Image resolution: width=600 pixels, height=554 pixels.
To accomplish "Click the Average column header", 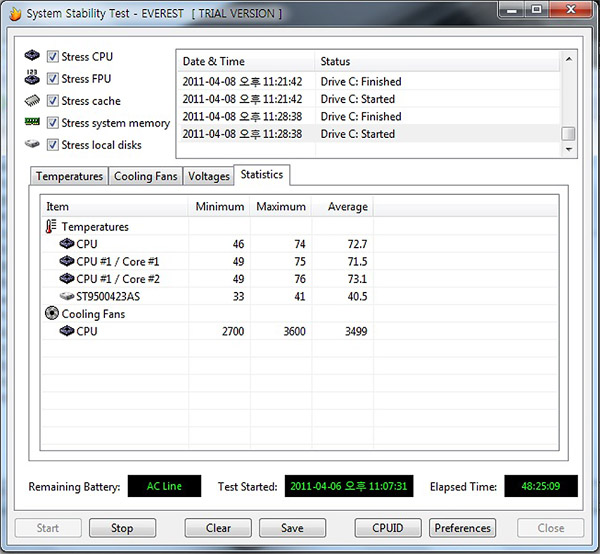I will pos(343,207).
